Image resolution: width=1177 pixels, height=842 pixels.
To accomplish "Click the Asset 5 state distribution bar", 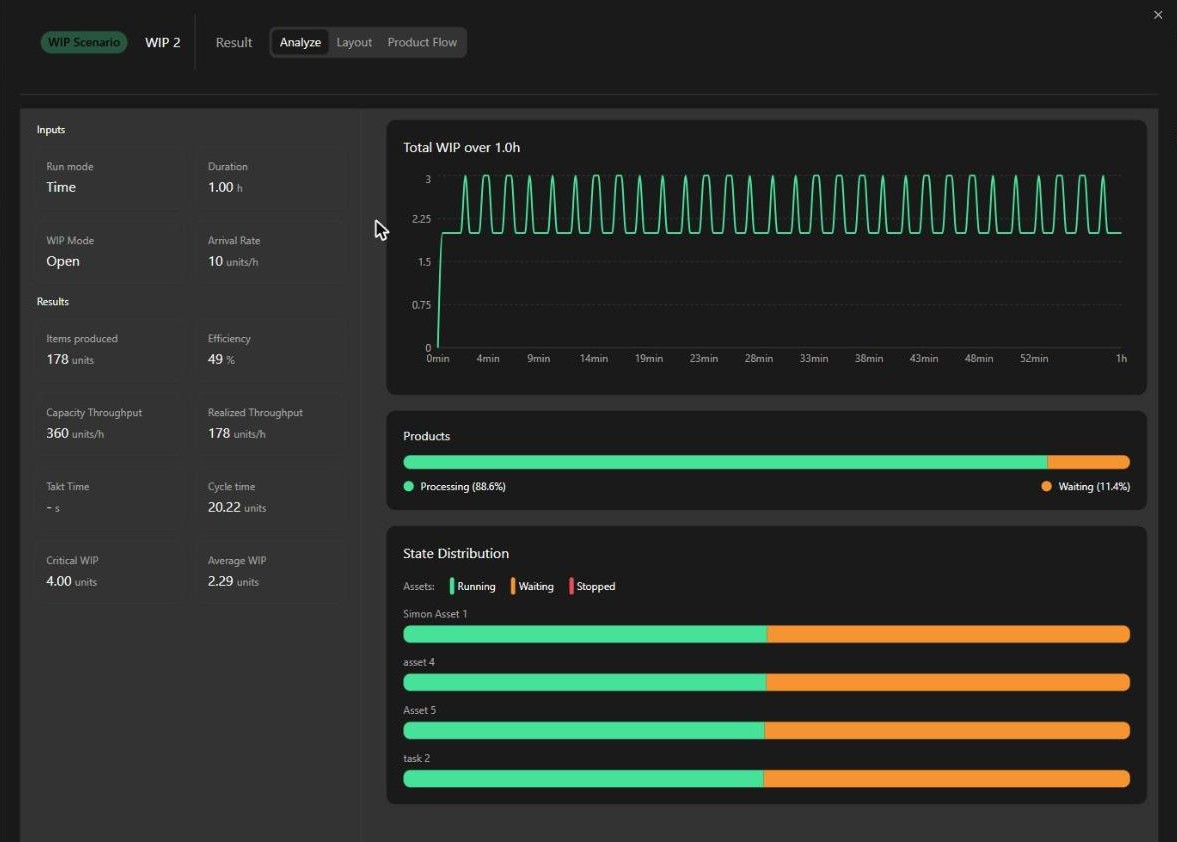I will [x=766, y=730].
